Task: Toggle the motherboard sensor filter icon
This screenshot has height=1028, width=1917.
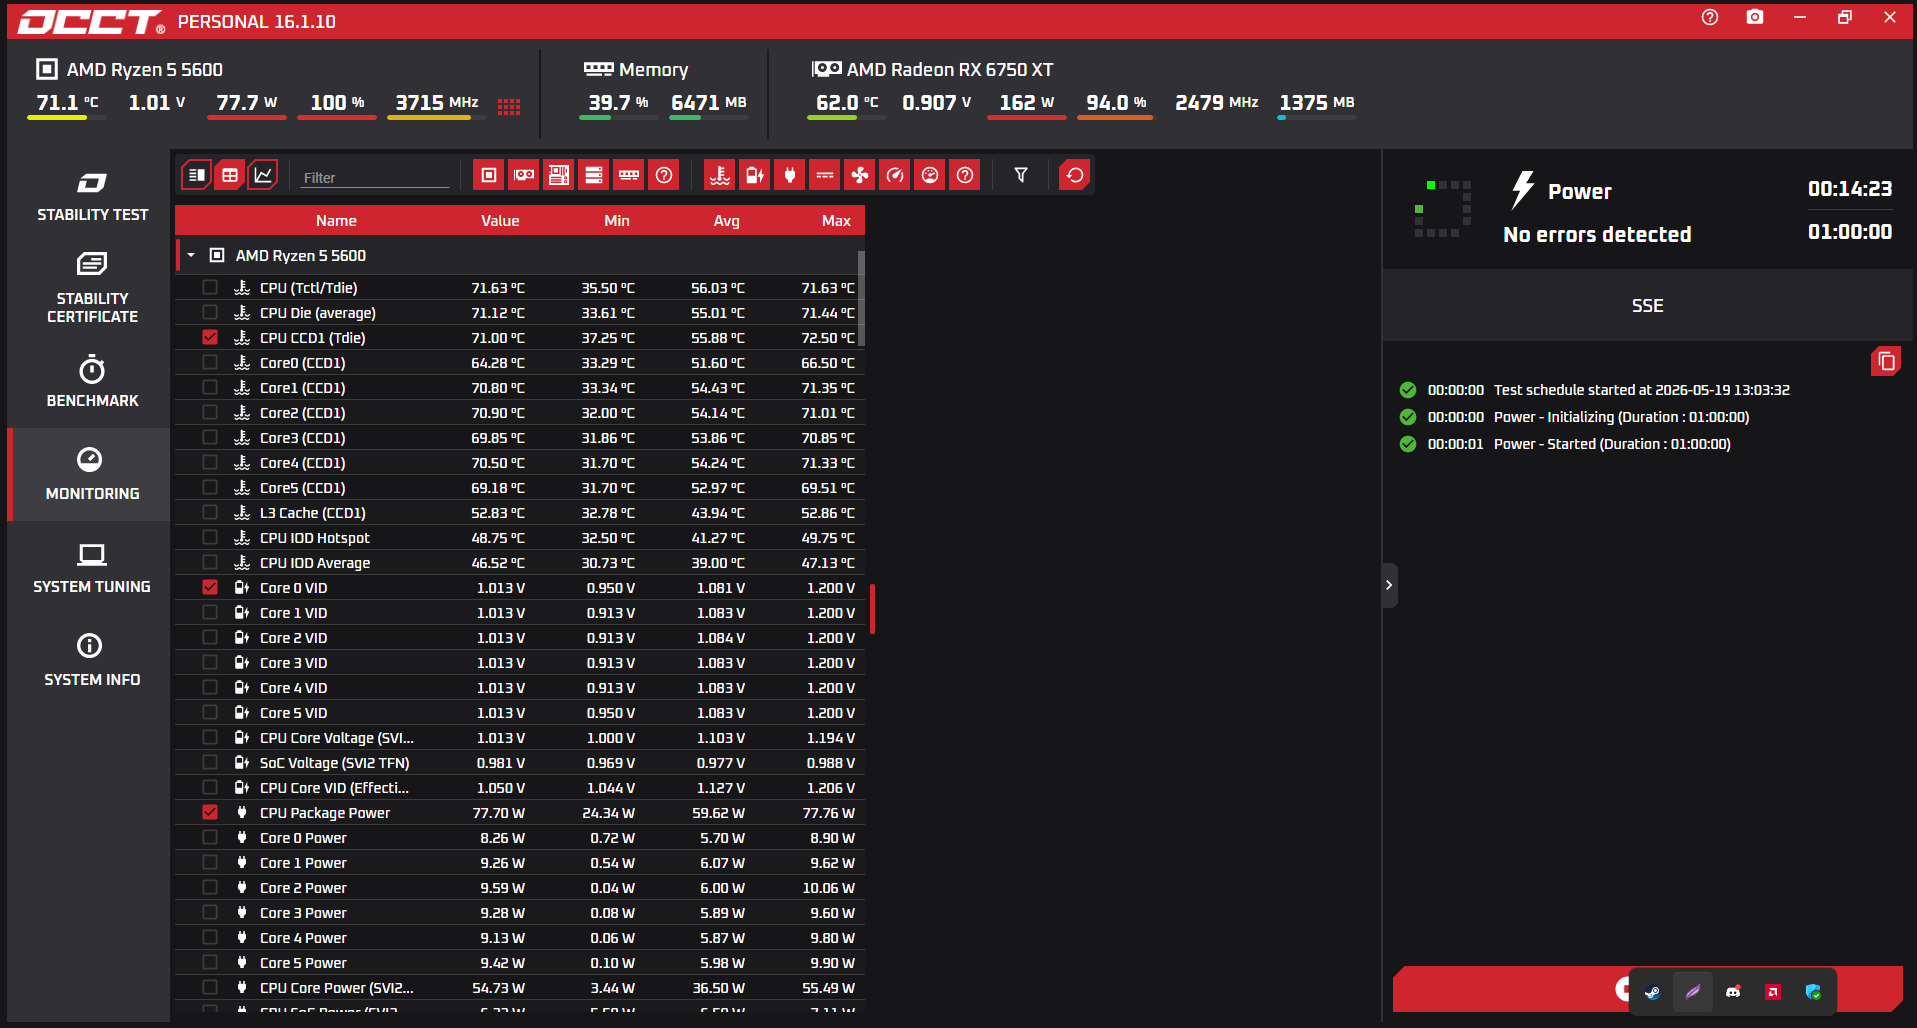Action: [559, 175]
